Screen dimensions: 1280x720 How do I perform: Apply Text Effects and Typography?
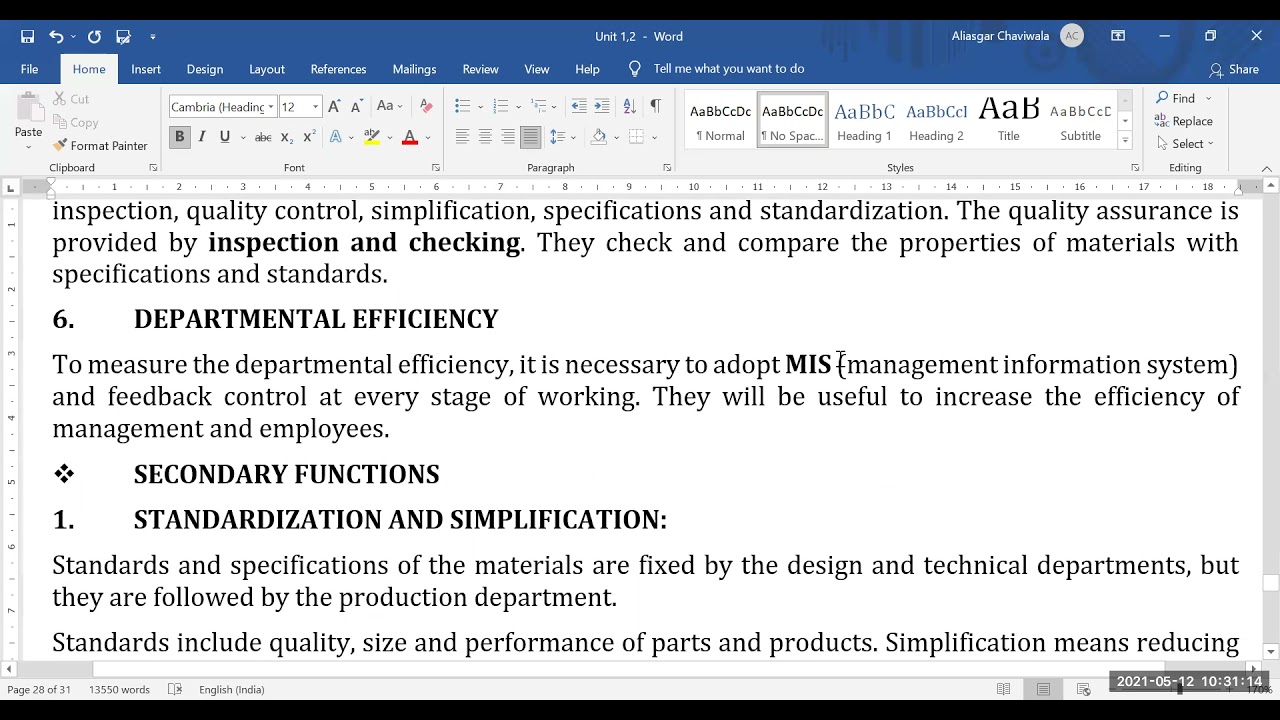pos(336,137)
